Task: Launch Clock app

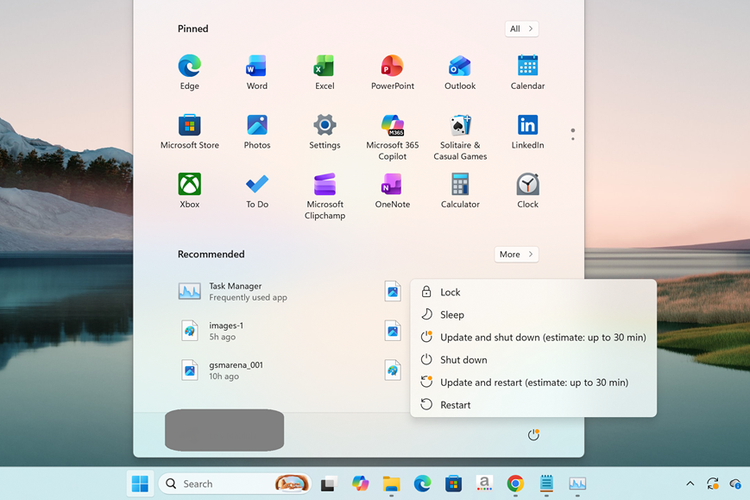Action: point(528,190)
